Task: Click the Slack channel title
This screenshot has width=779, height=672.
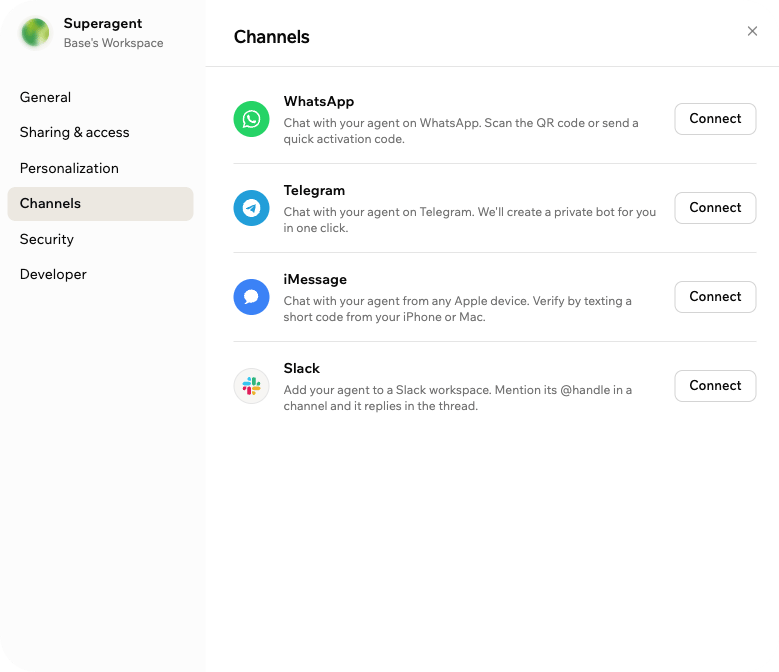Action: pyautogui.click(x=302, y=369)
